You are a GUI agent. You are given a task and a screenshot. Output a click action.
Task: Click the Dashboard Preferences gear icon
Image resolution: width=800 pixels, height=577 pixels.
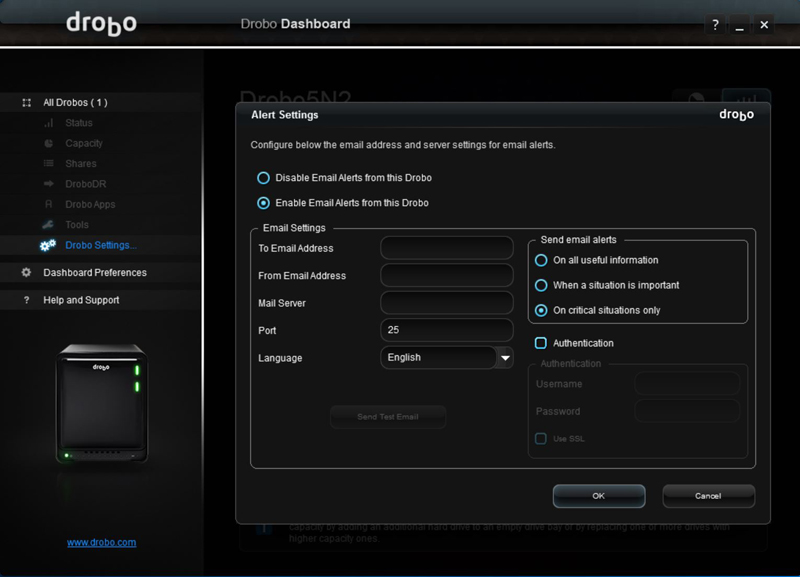coord(27,273)
